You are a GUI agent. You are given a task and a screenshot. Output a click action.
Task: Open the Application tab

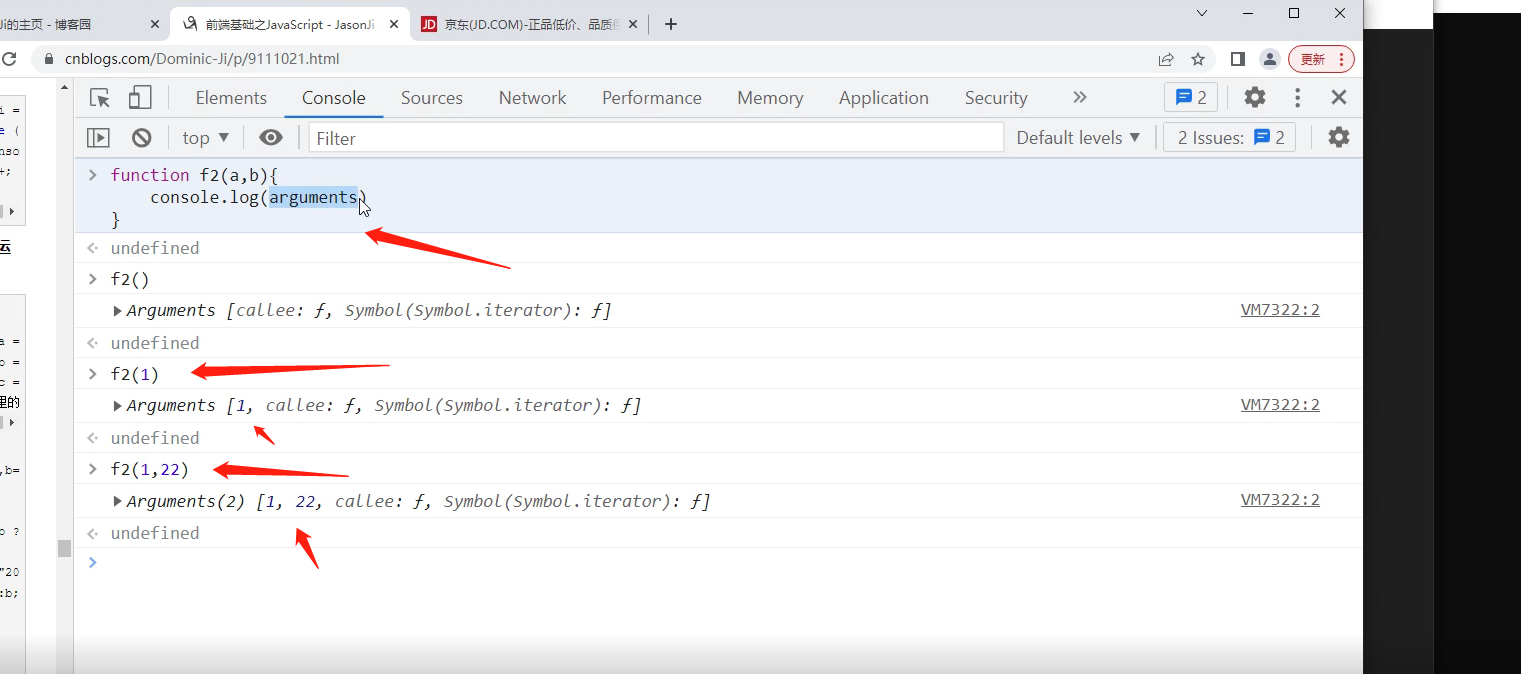click(x=884, y=97)
